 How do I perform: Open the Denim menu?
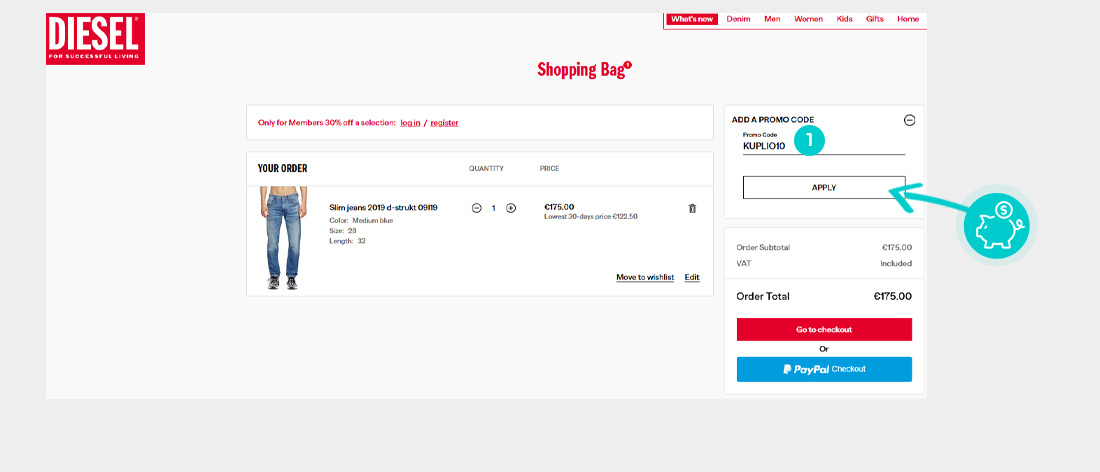739,19
